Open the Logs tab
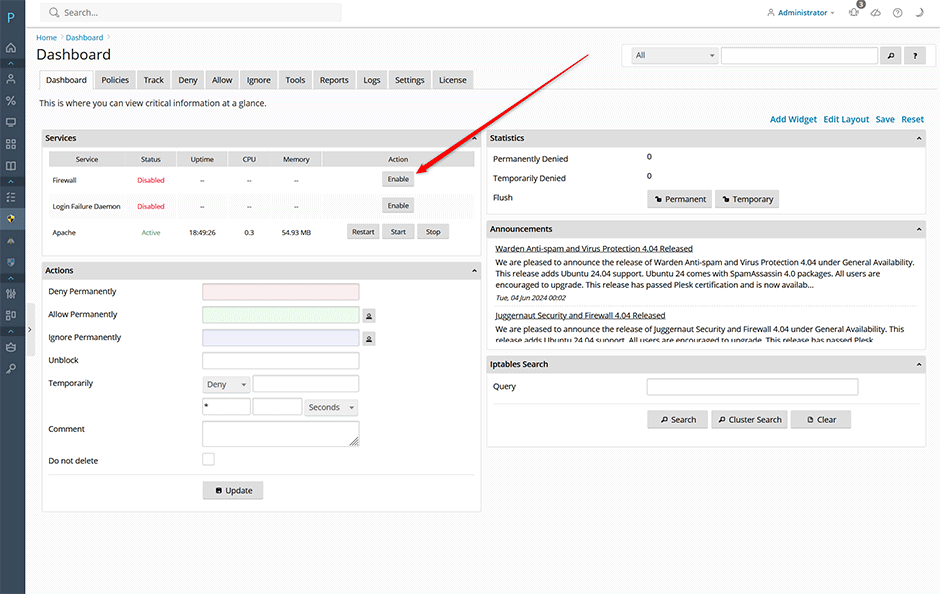This screenshot has height=594, width=940. tap(372, 80)
